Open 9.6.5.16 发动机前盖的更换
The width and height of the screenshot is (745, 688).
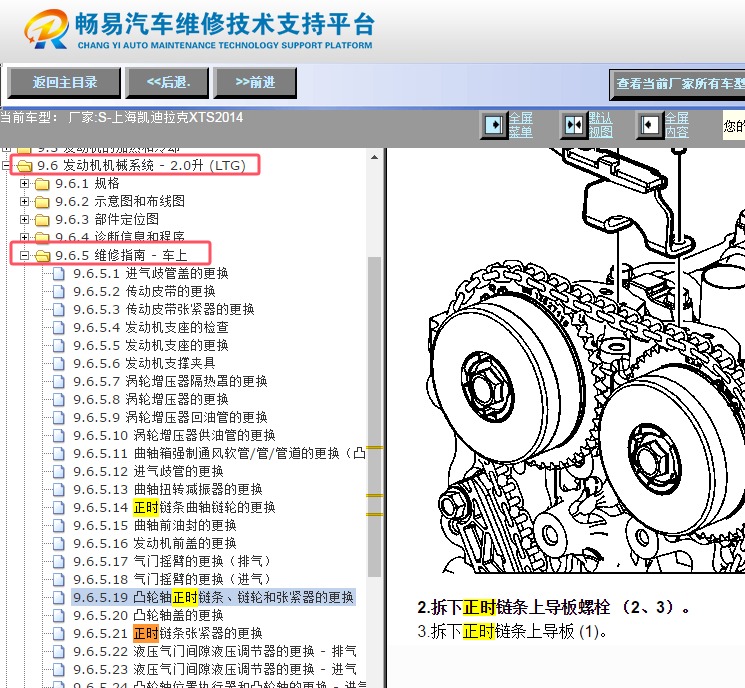coord(154,544)
